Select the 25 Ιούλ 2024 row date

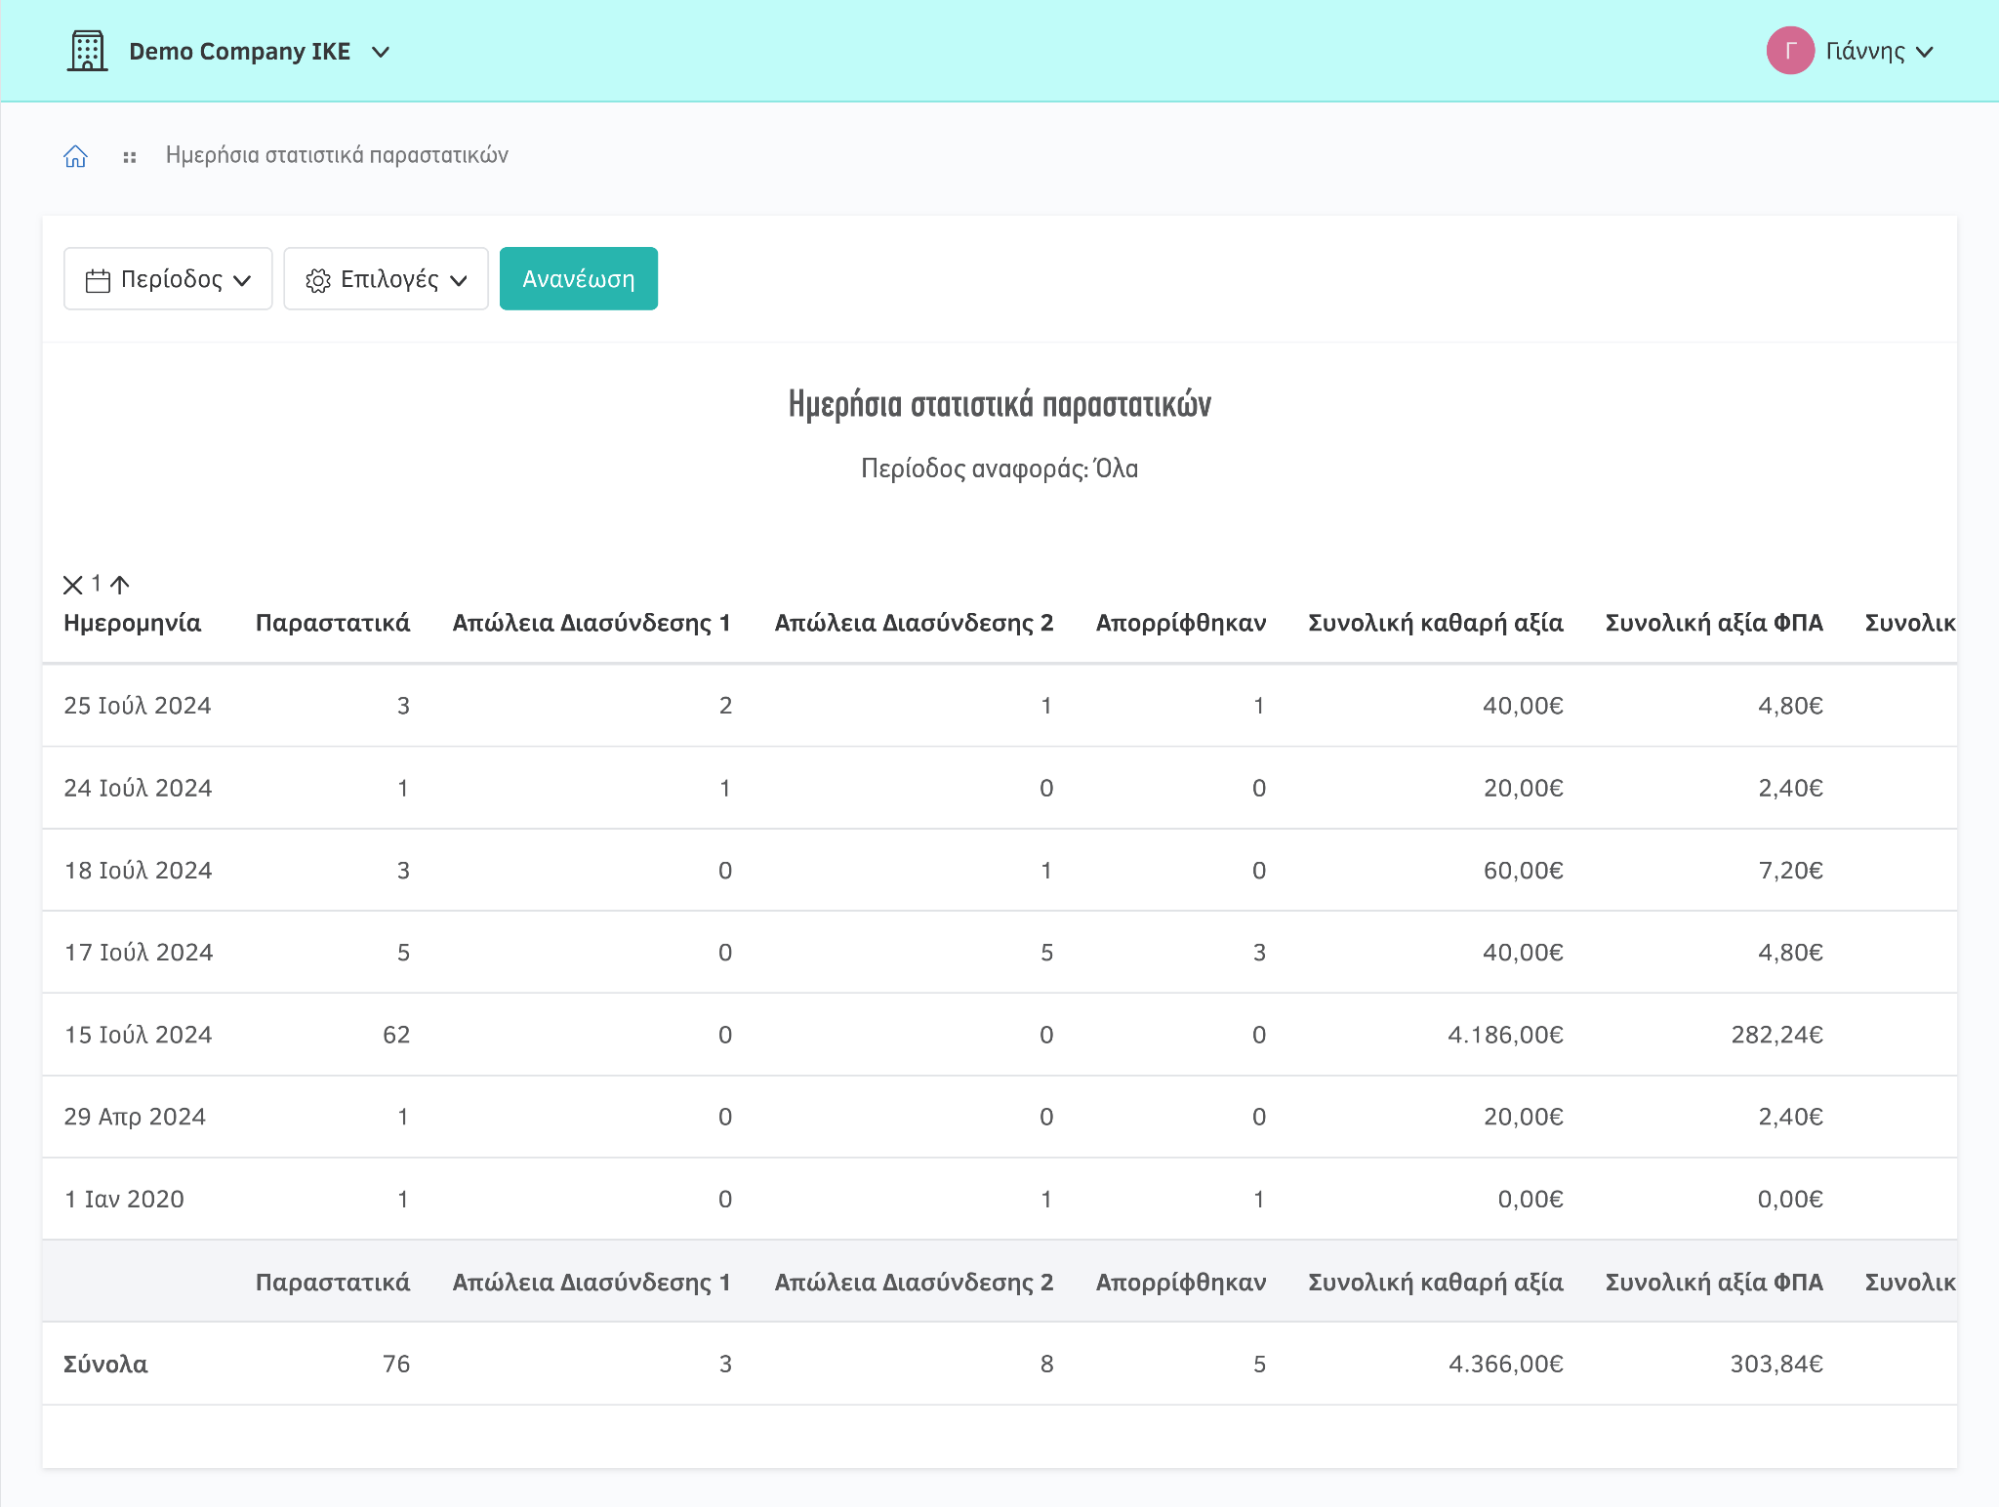tap(138, 706)
